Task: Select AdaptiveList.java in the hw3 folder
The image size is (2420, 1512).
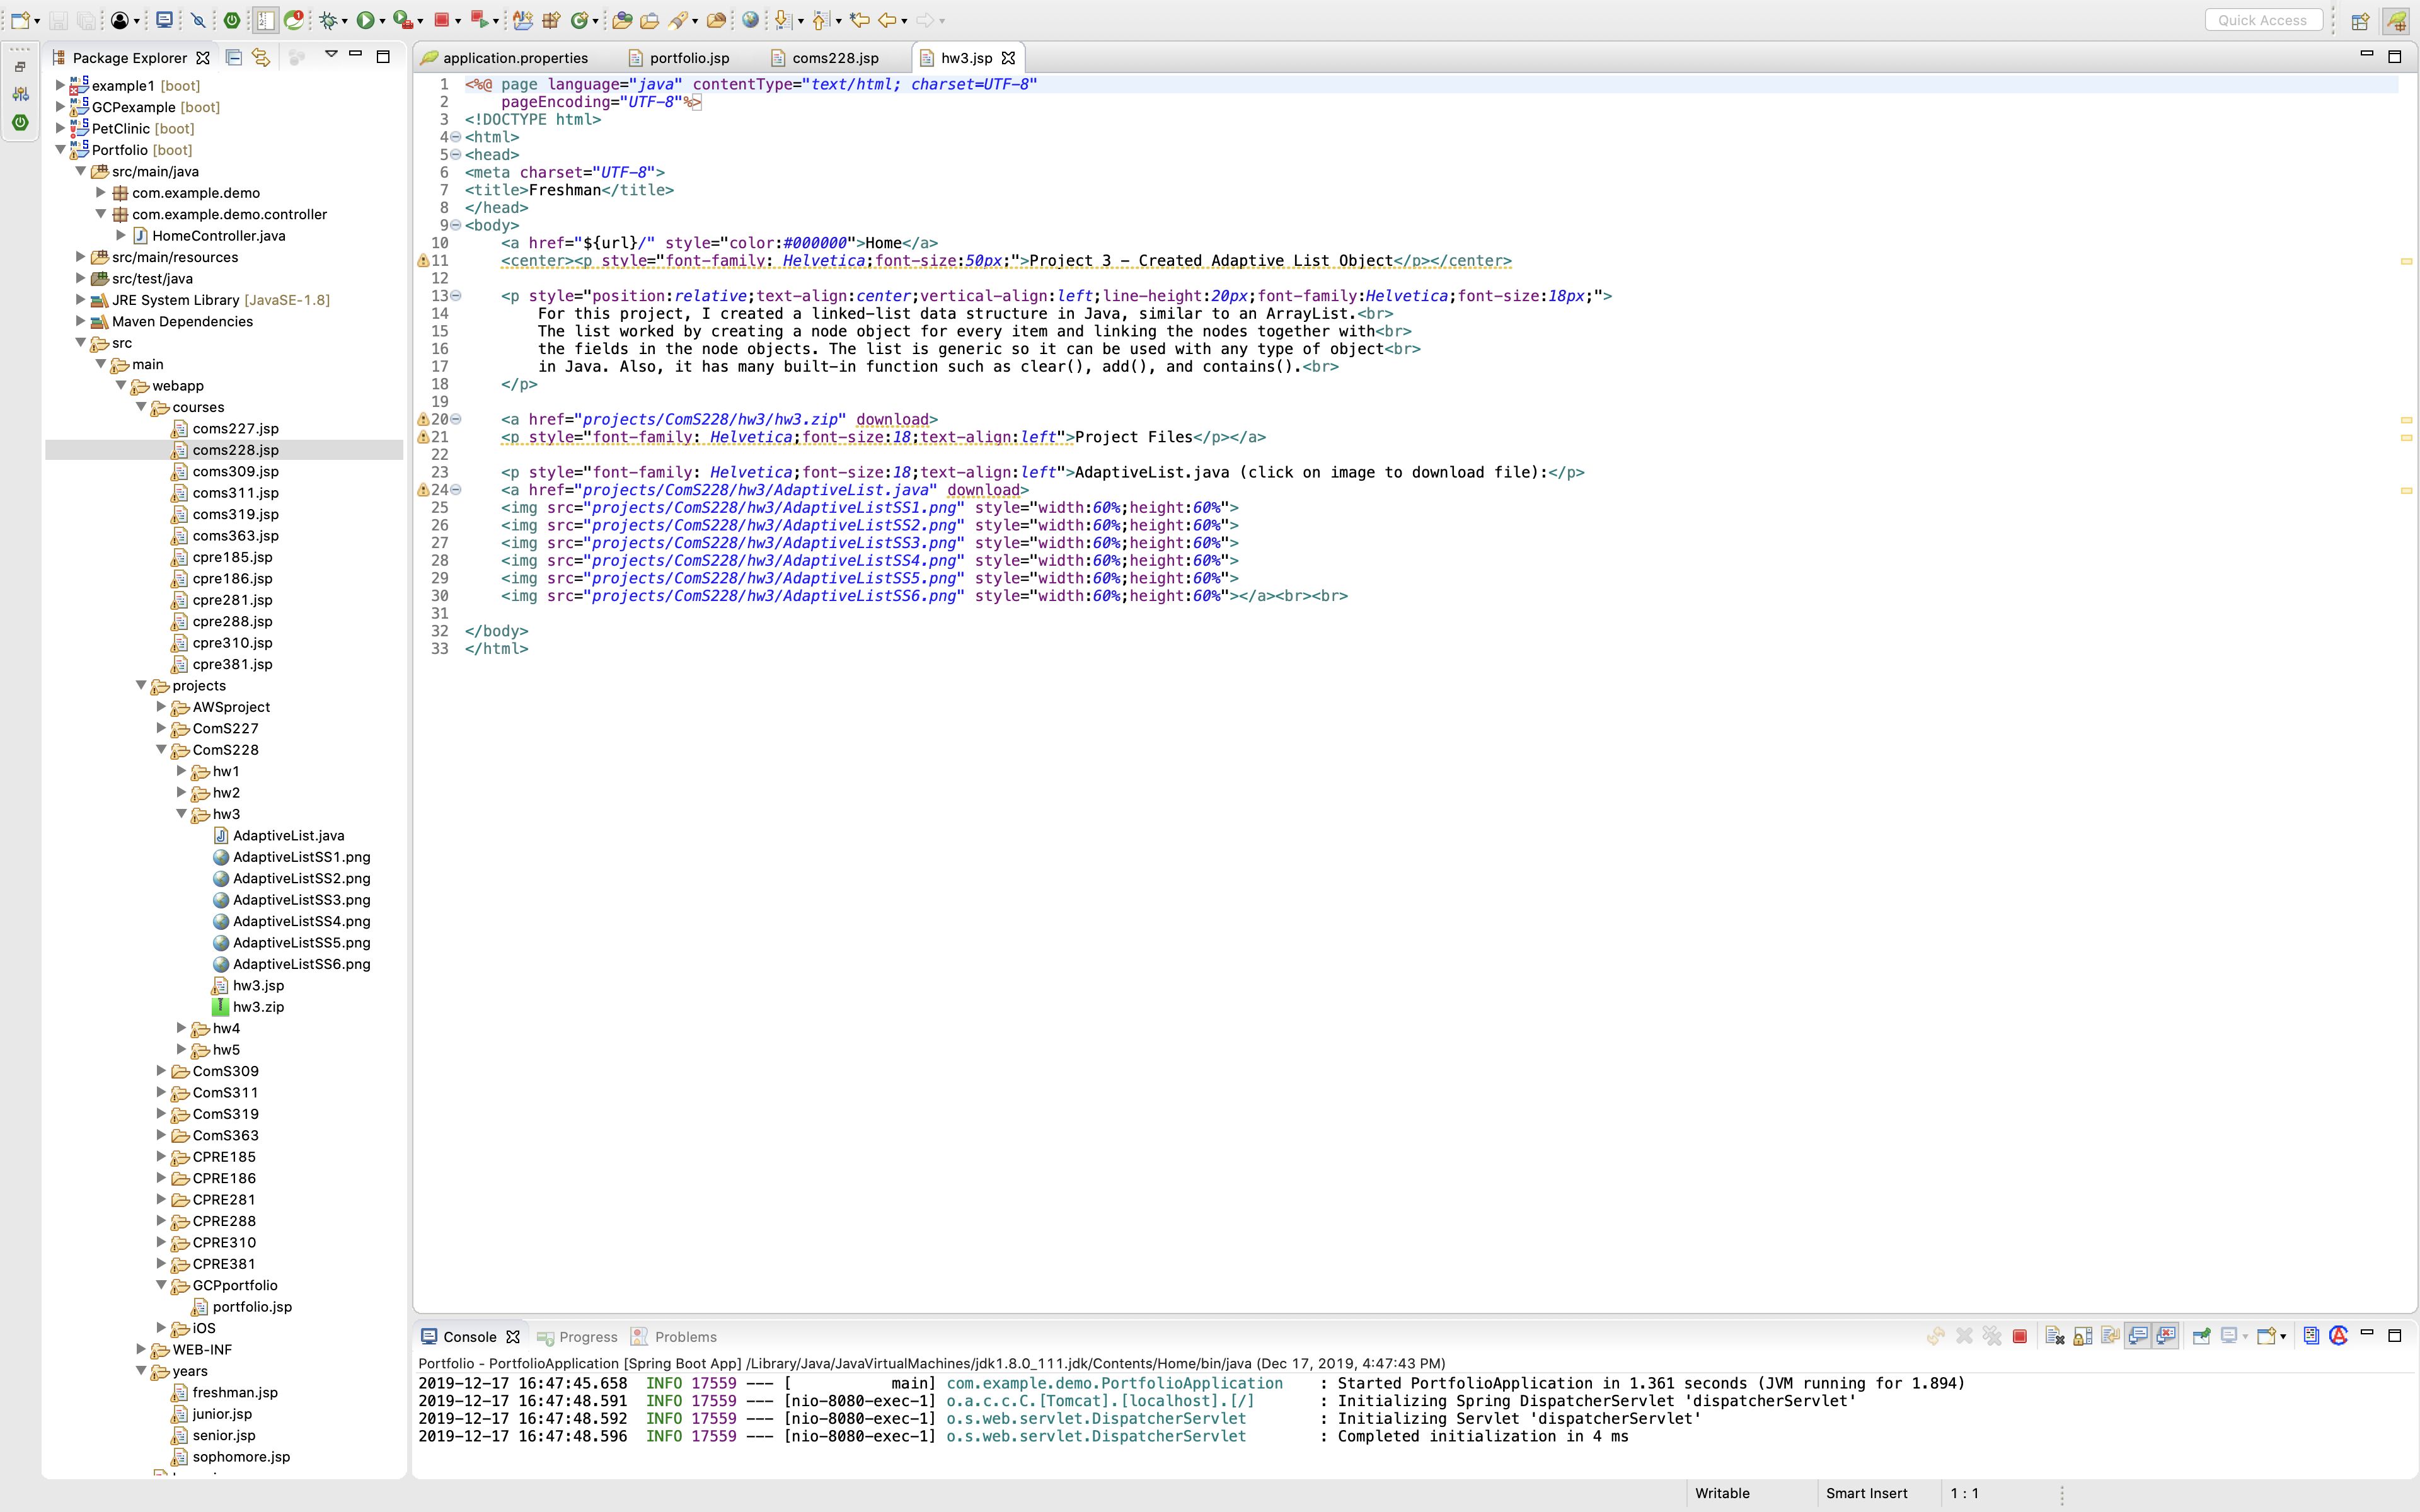Action: tap(288, 836)
